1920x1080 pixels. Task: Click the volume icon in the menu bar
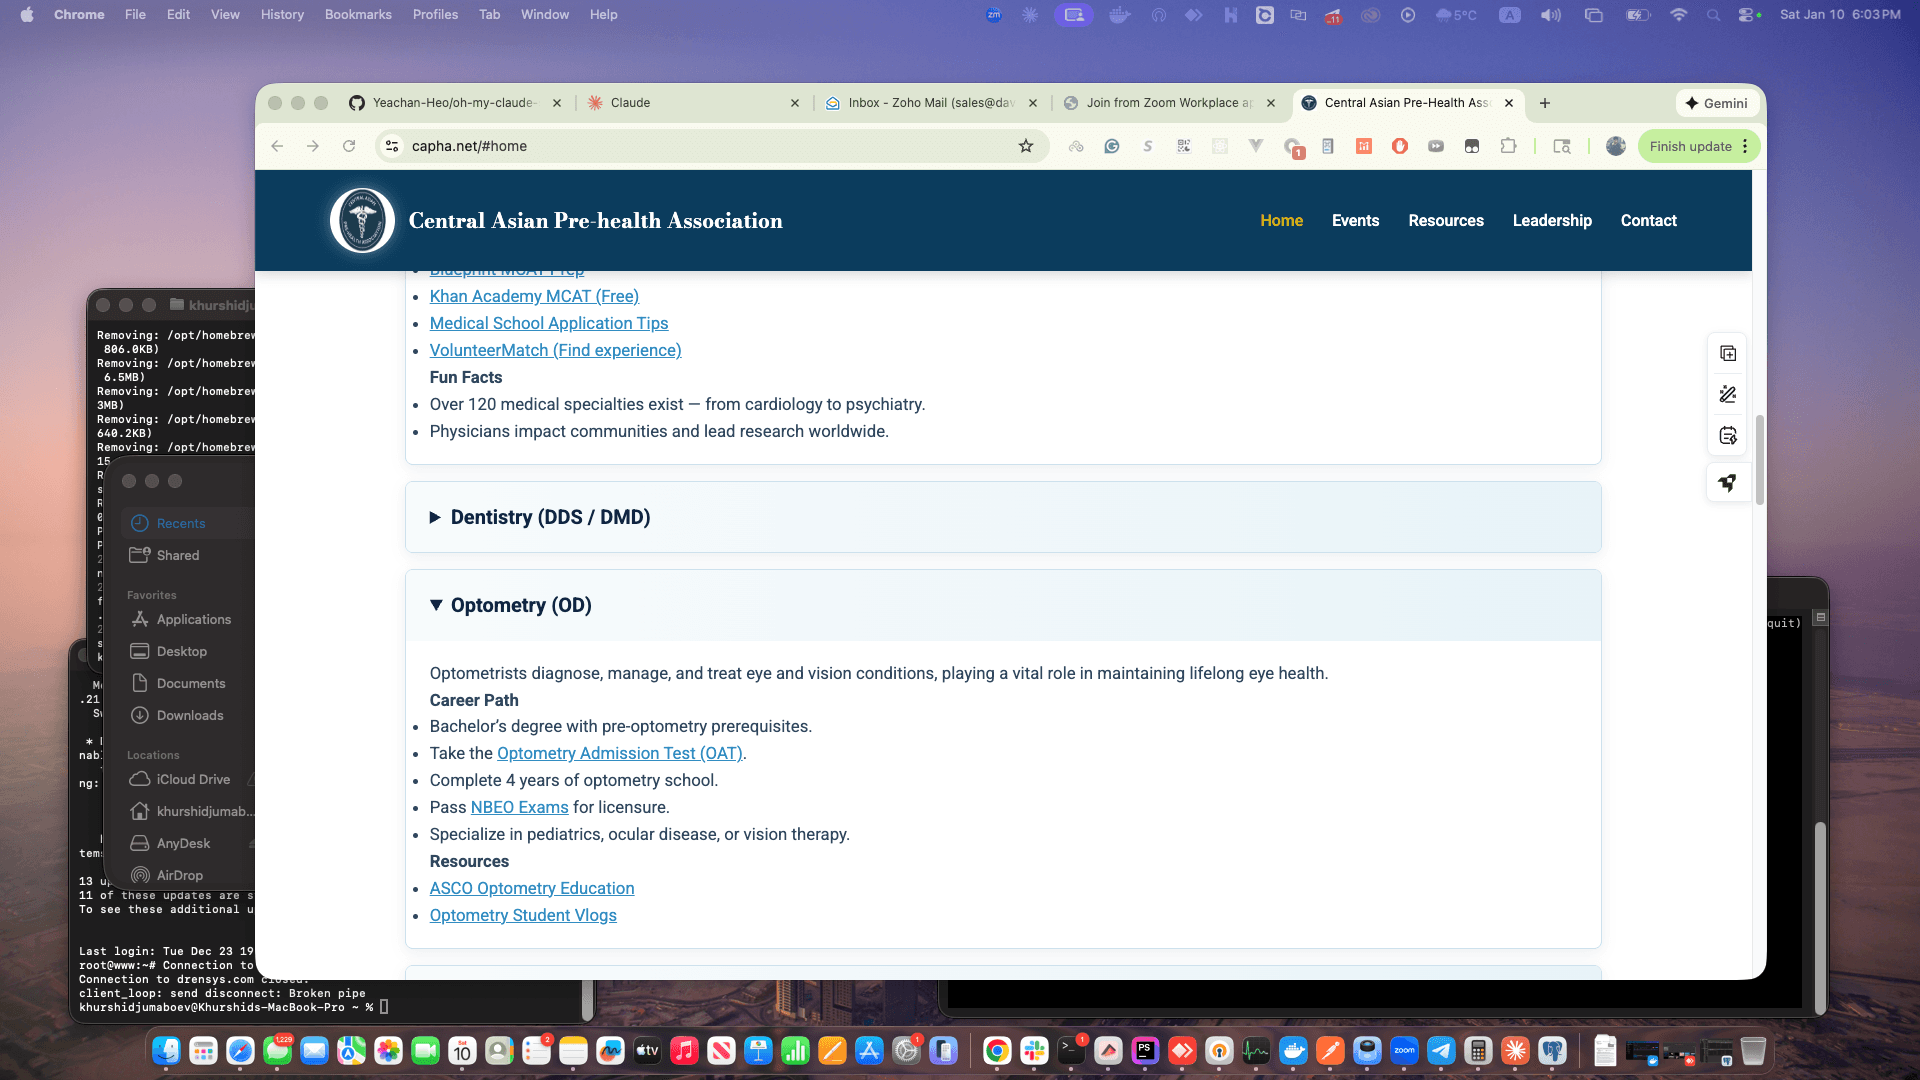pos(1550,14)
